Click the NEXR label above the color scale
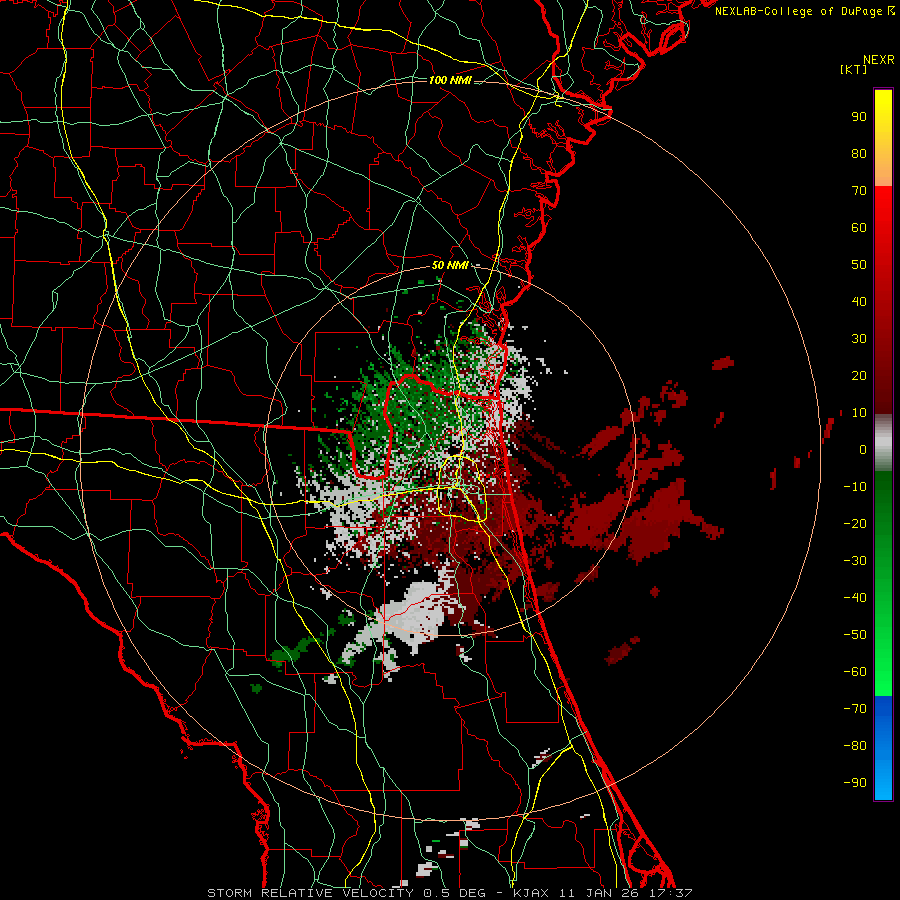 (878, 60)
